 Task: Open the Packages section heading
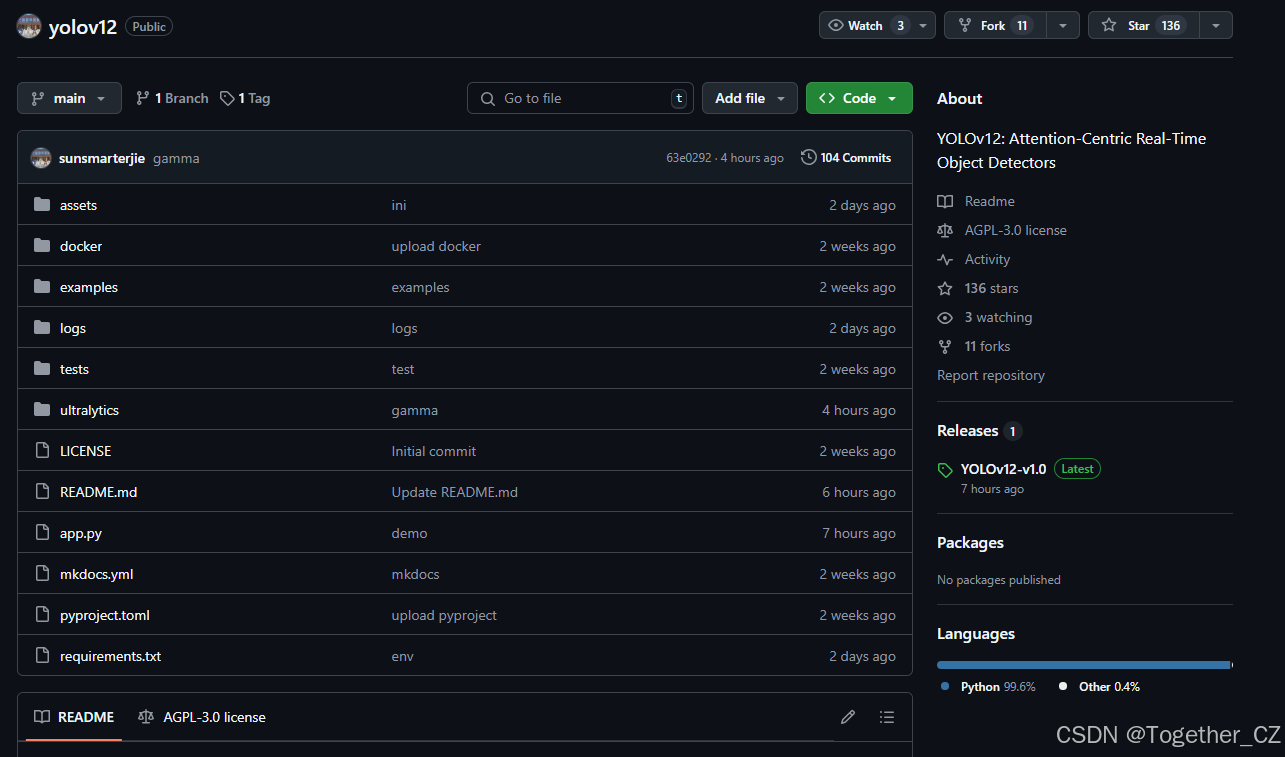970,543
